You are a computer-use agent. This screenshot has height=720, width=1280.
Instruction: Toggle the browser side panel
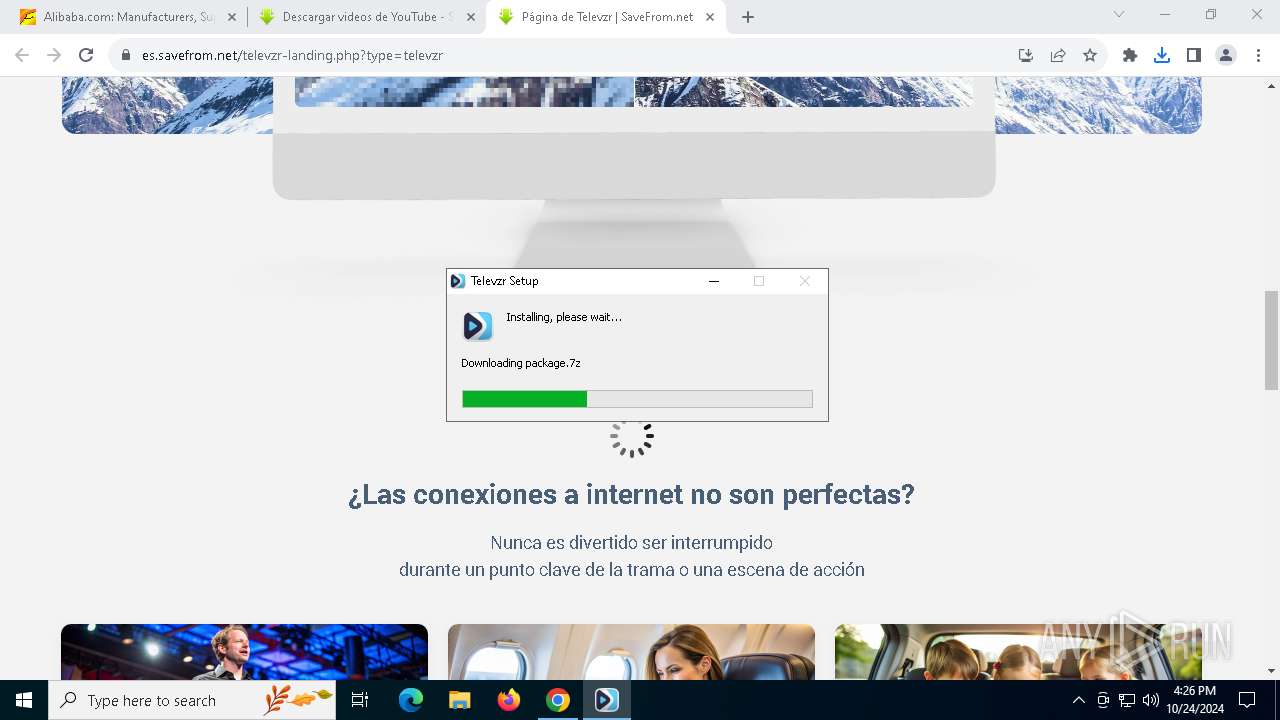coord(1194,55)
